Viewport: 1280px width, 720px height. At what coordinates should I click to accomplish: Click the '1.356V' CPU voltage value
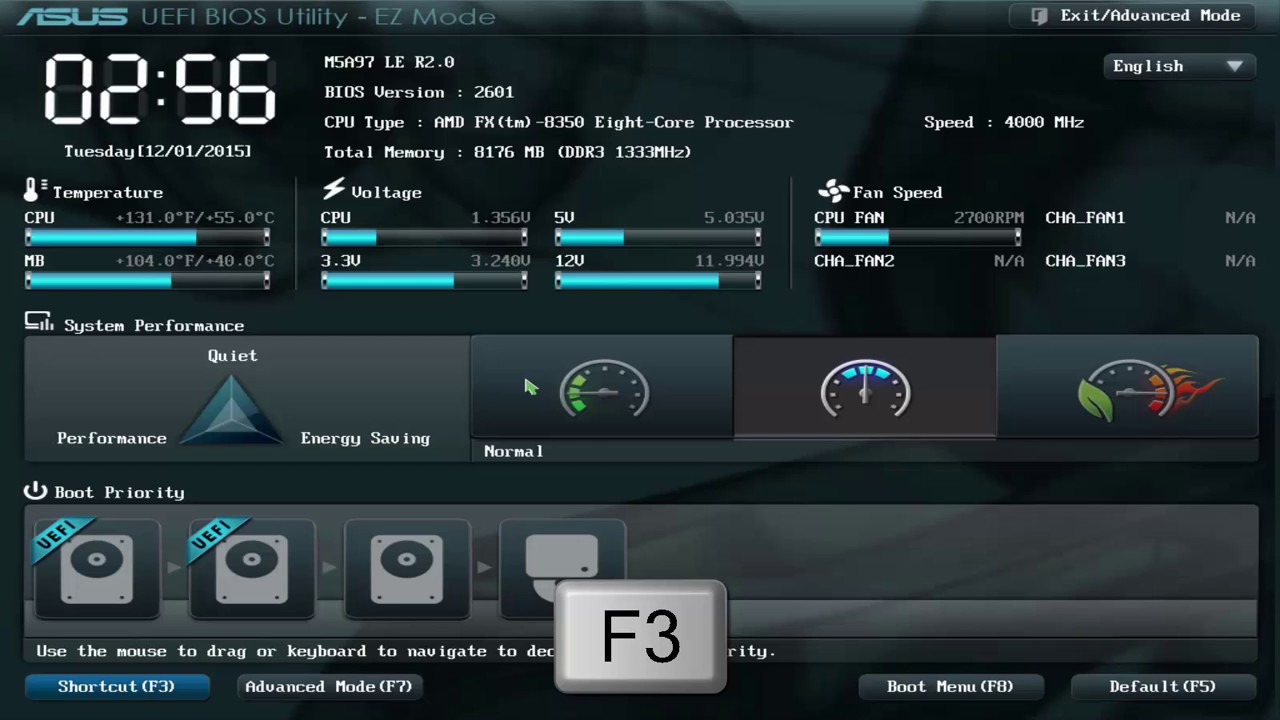(x=501, y=217)
